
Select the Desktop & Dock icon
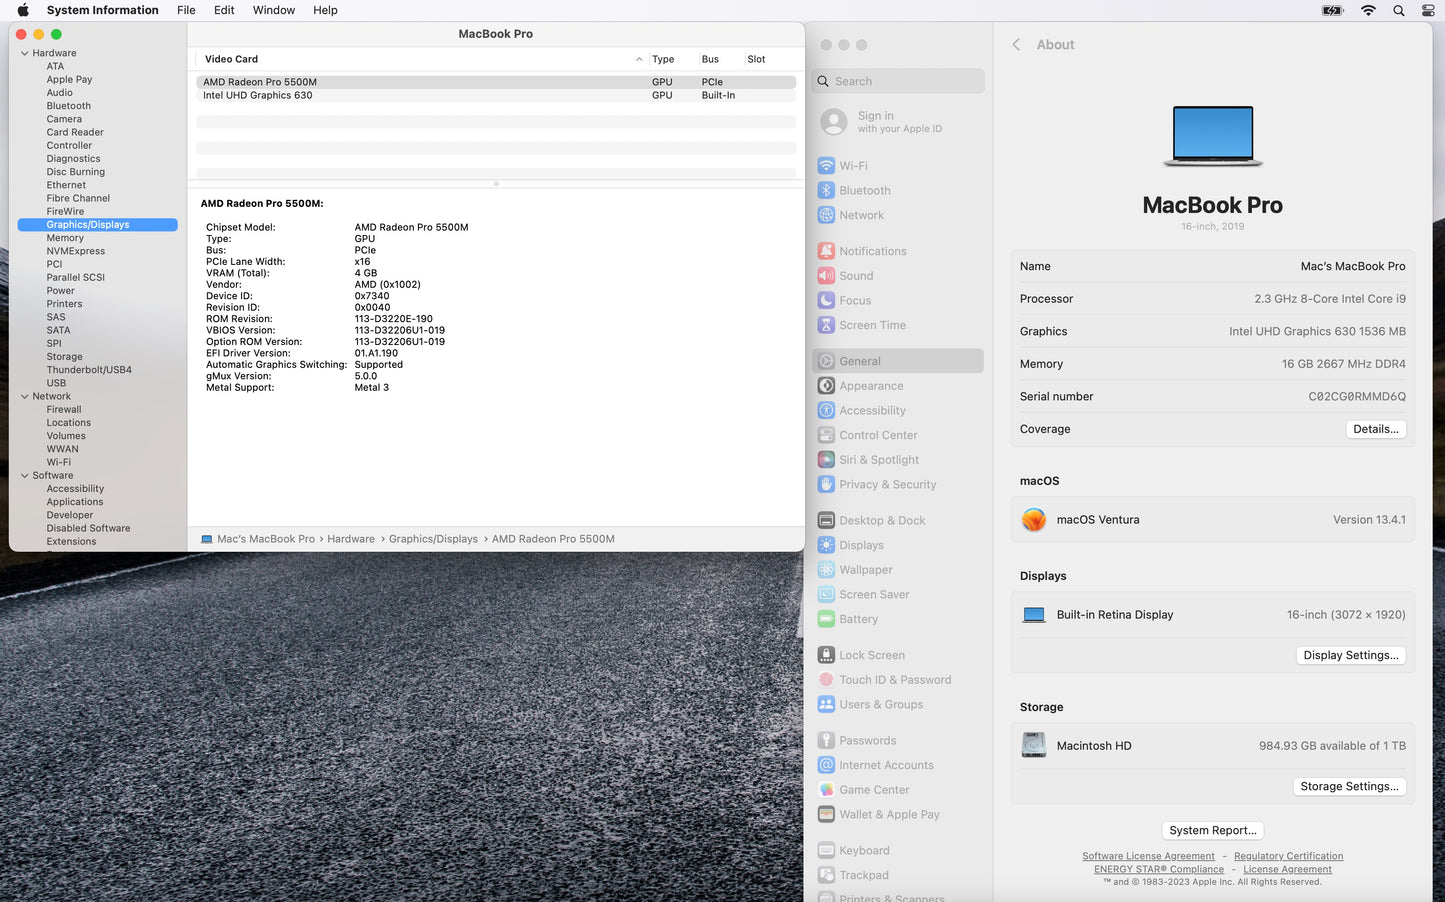pos(826,520)
